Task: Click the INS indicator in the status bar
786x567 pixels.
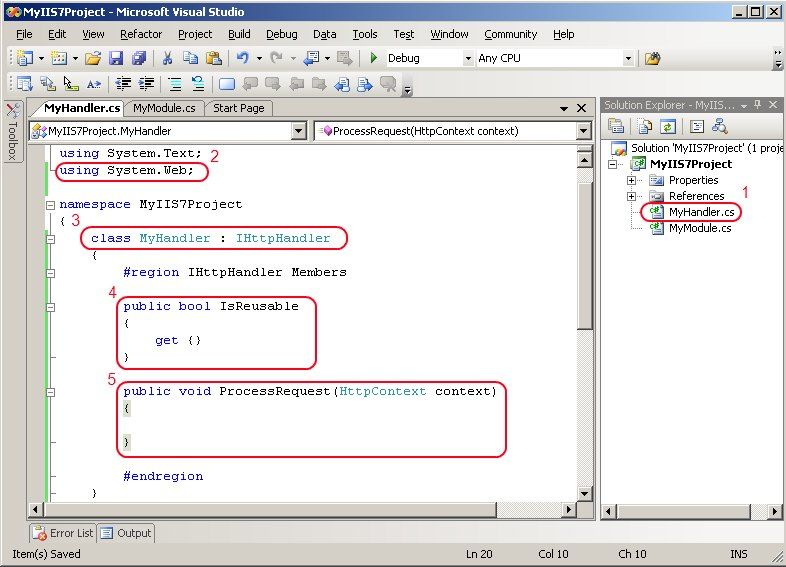Action: click(738, 554)
